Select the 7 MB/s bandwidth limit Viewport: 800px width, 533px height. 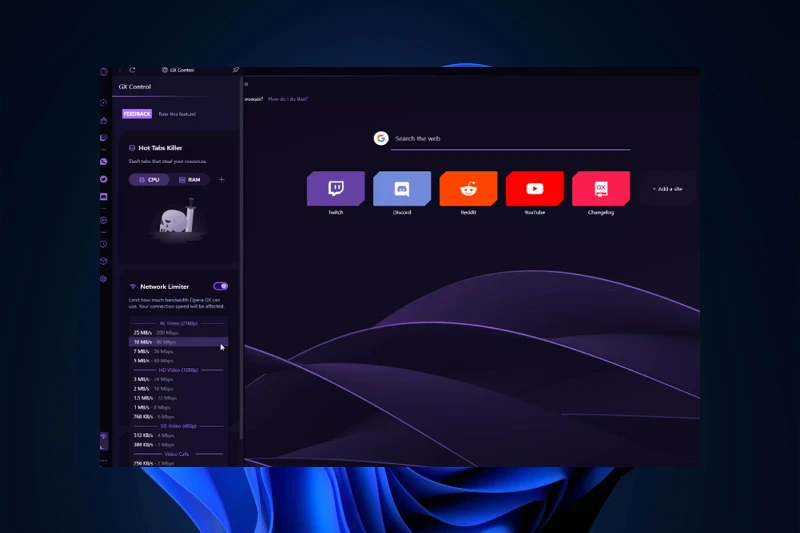coord(179,351)
